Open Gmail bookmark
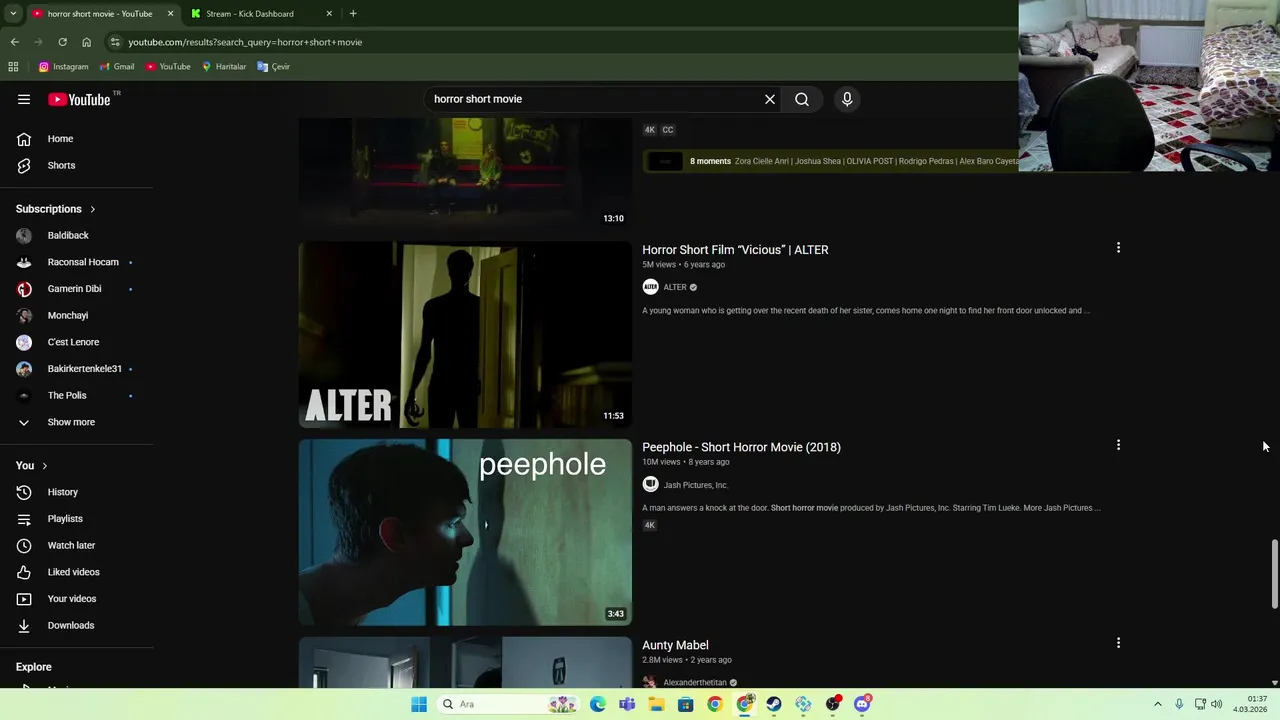Image resolution: width=1280 pixels, height=720 pixels. tap(116, 67)
